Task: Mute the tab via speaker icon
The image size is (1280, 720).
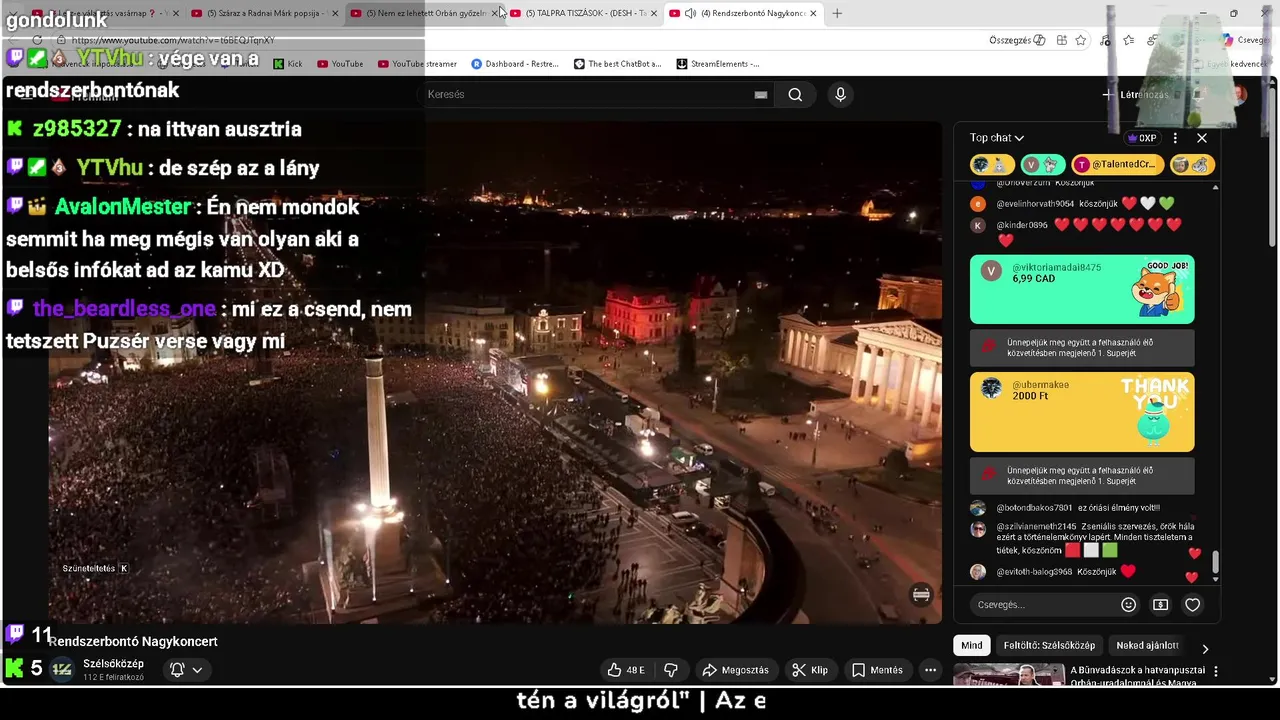Action: (690, 13)
